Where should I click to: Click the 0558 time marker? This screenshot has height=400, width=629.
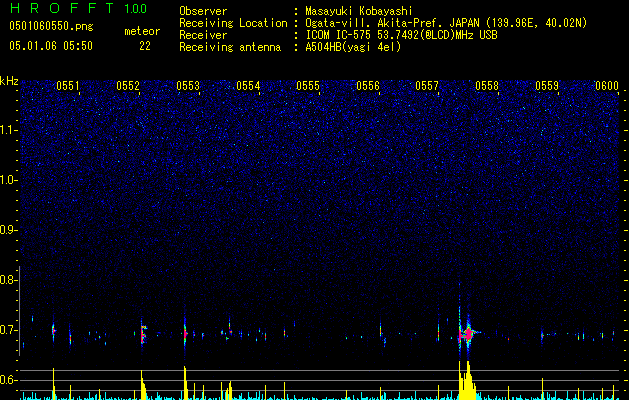(487, 86)
